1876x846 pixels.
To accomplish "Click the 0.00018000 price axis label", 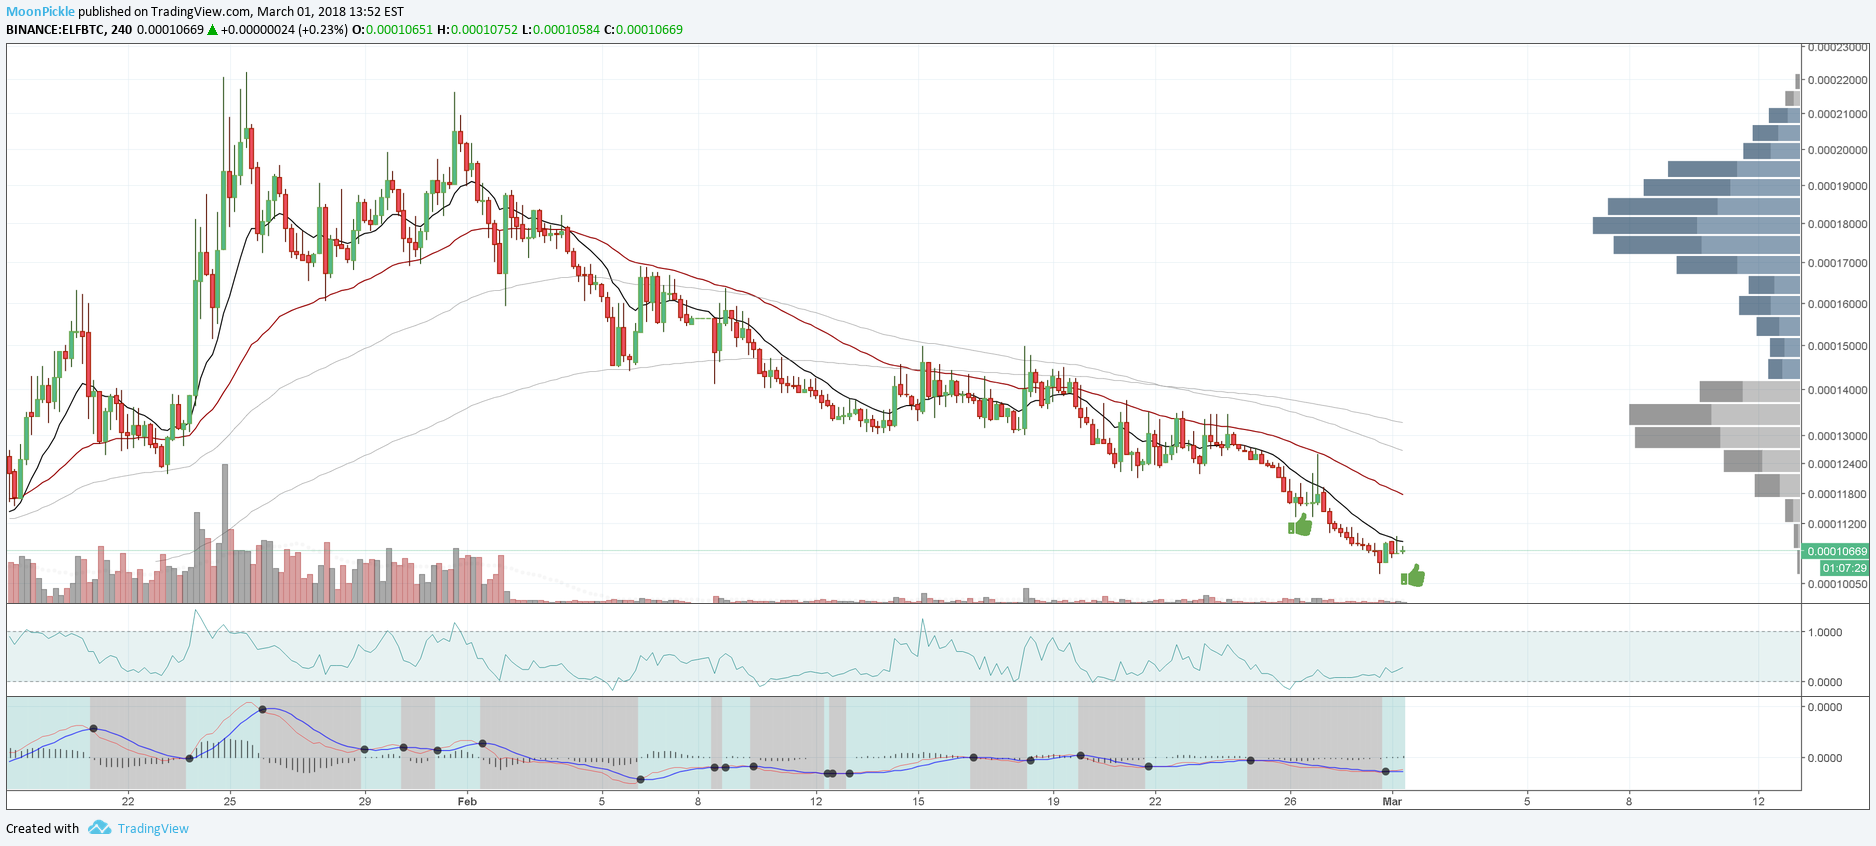I will pos(1837,224).
